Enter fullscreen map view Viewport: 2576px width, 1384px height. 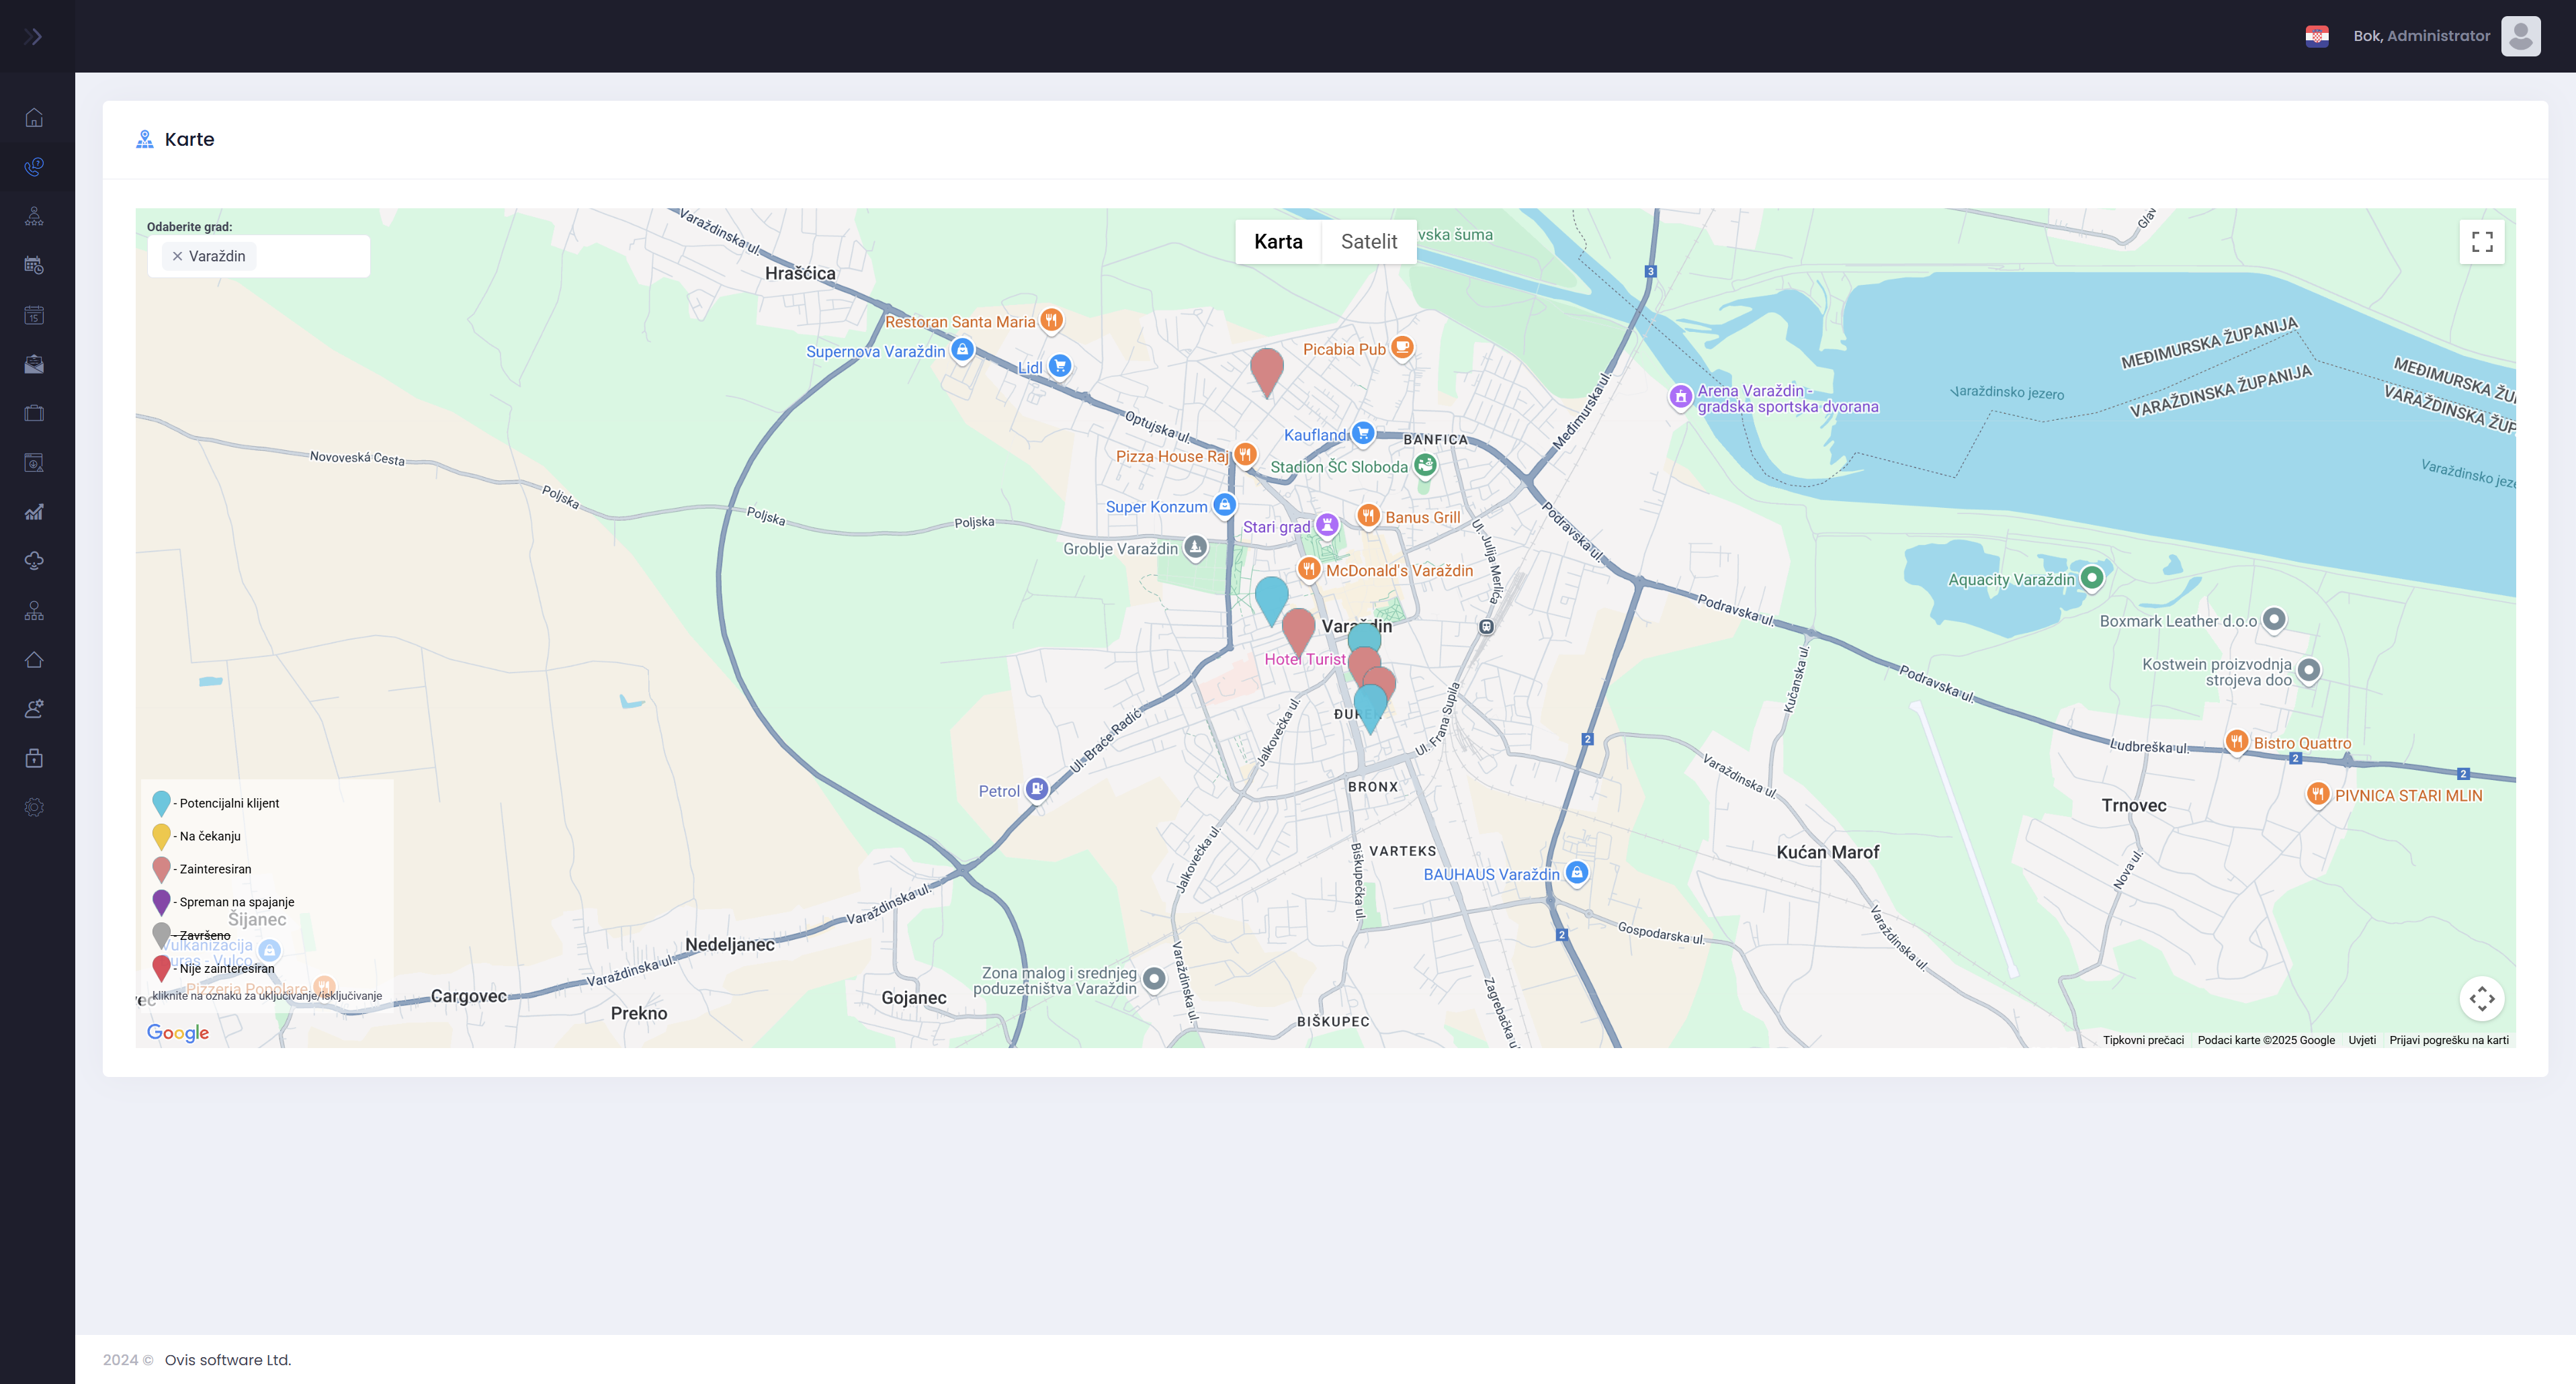click(x=2481, y=242)
